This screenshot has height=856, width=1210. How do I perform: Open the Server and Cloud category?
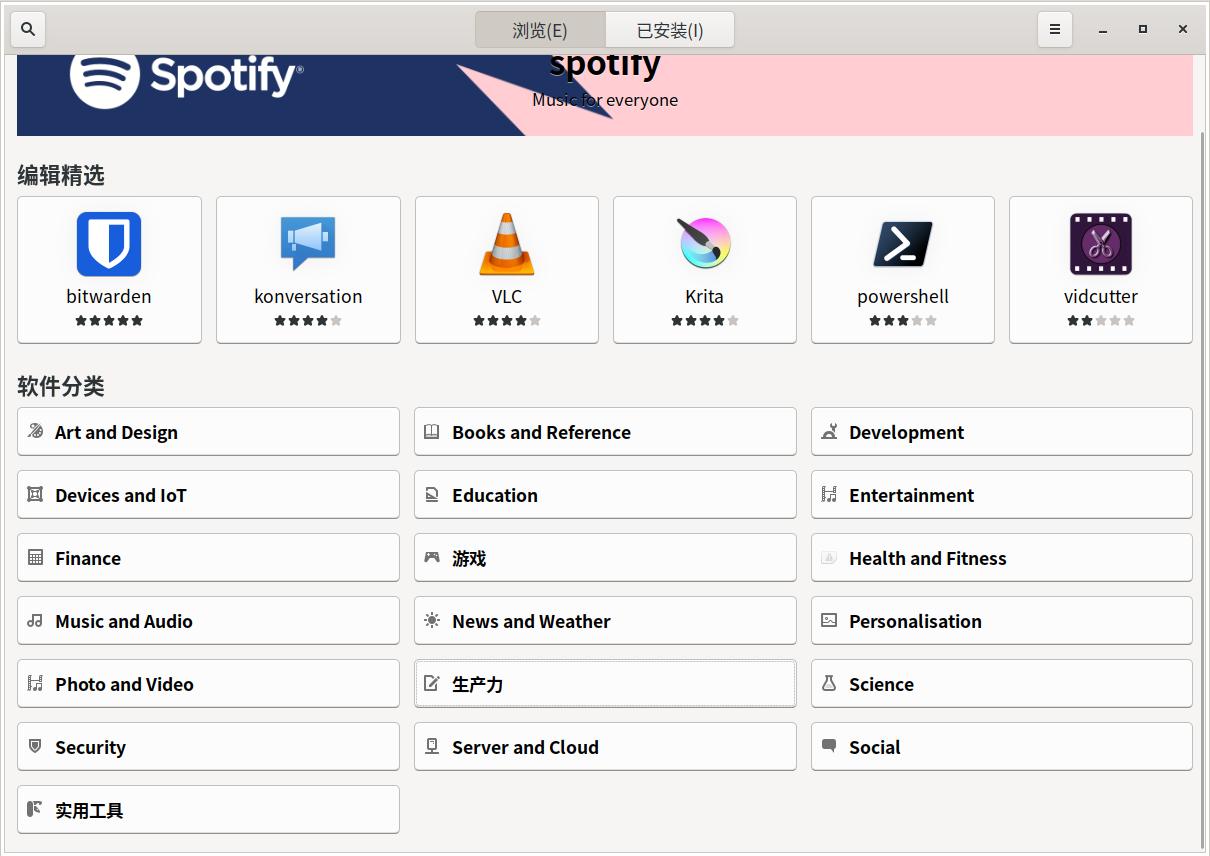click(x=605, y=747)
